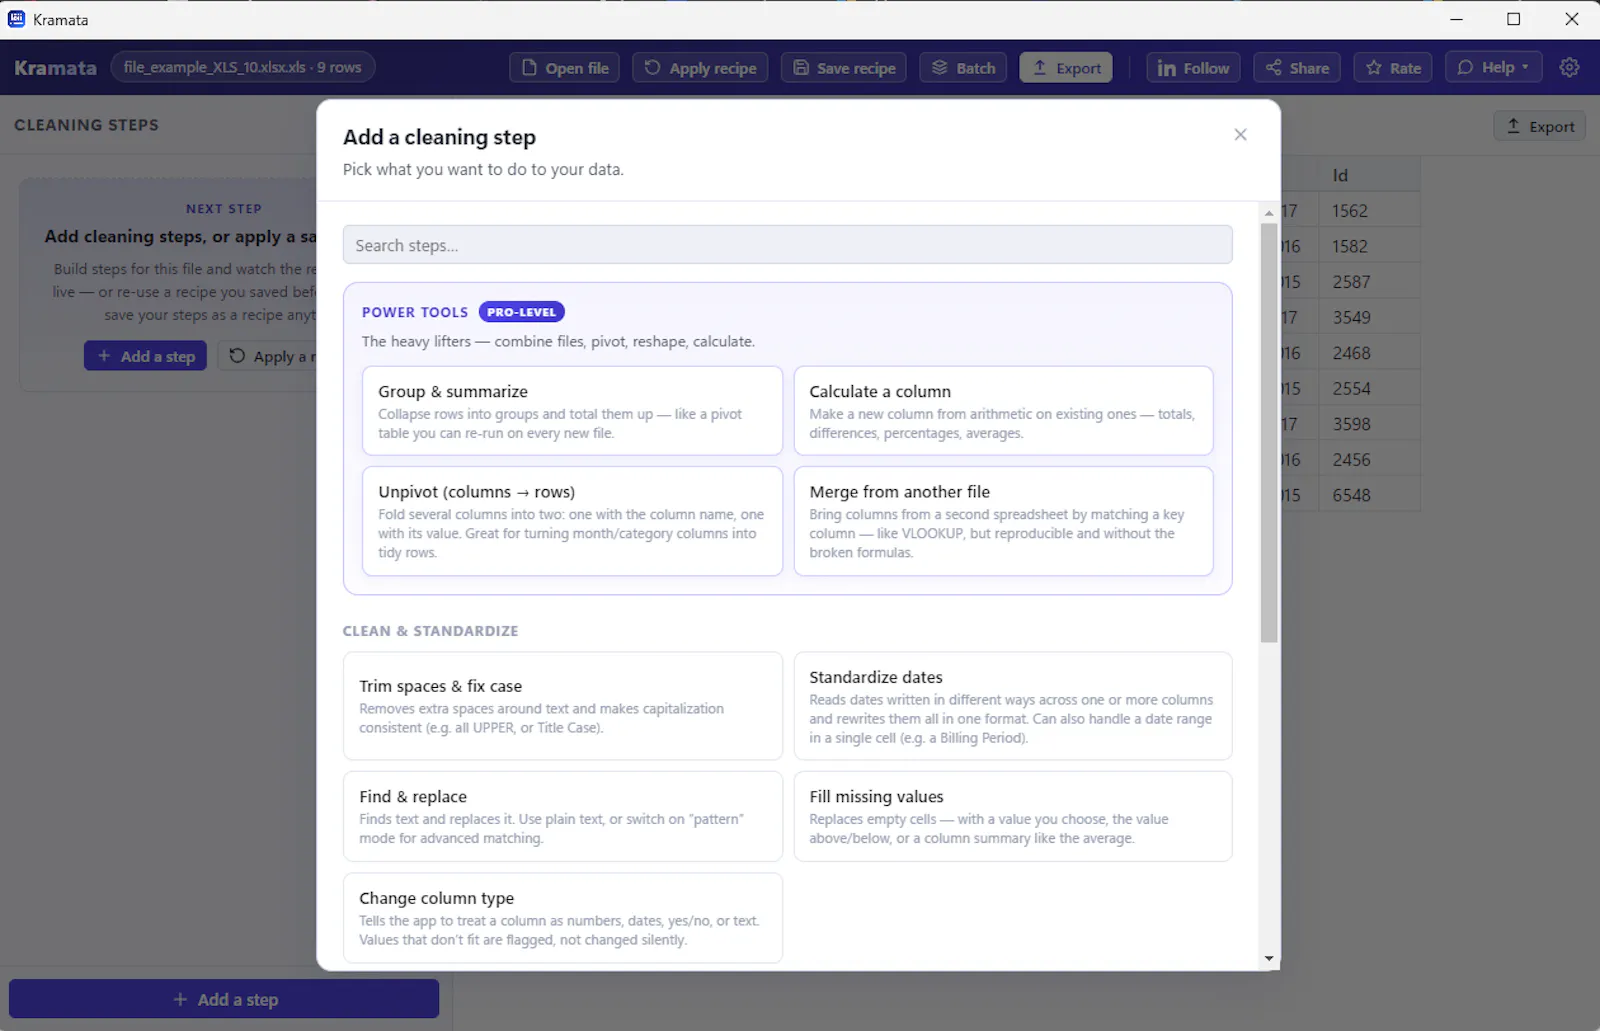Click the PRO-LEVEL badge
1600x1031 pixels.
tap(521, 312)
